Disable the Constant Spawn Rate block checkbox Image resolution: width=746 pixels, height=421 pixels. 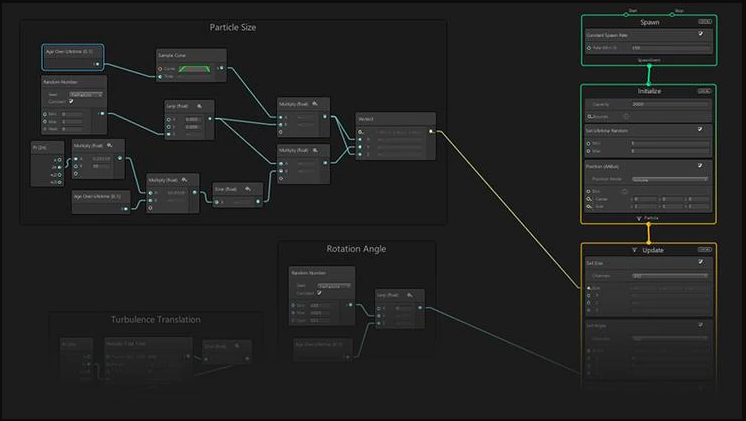700,34
